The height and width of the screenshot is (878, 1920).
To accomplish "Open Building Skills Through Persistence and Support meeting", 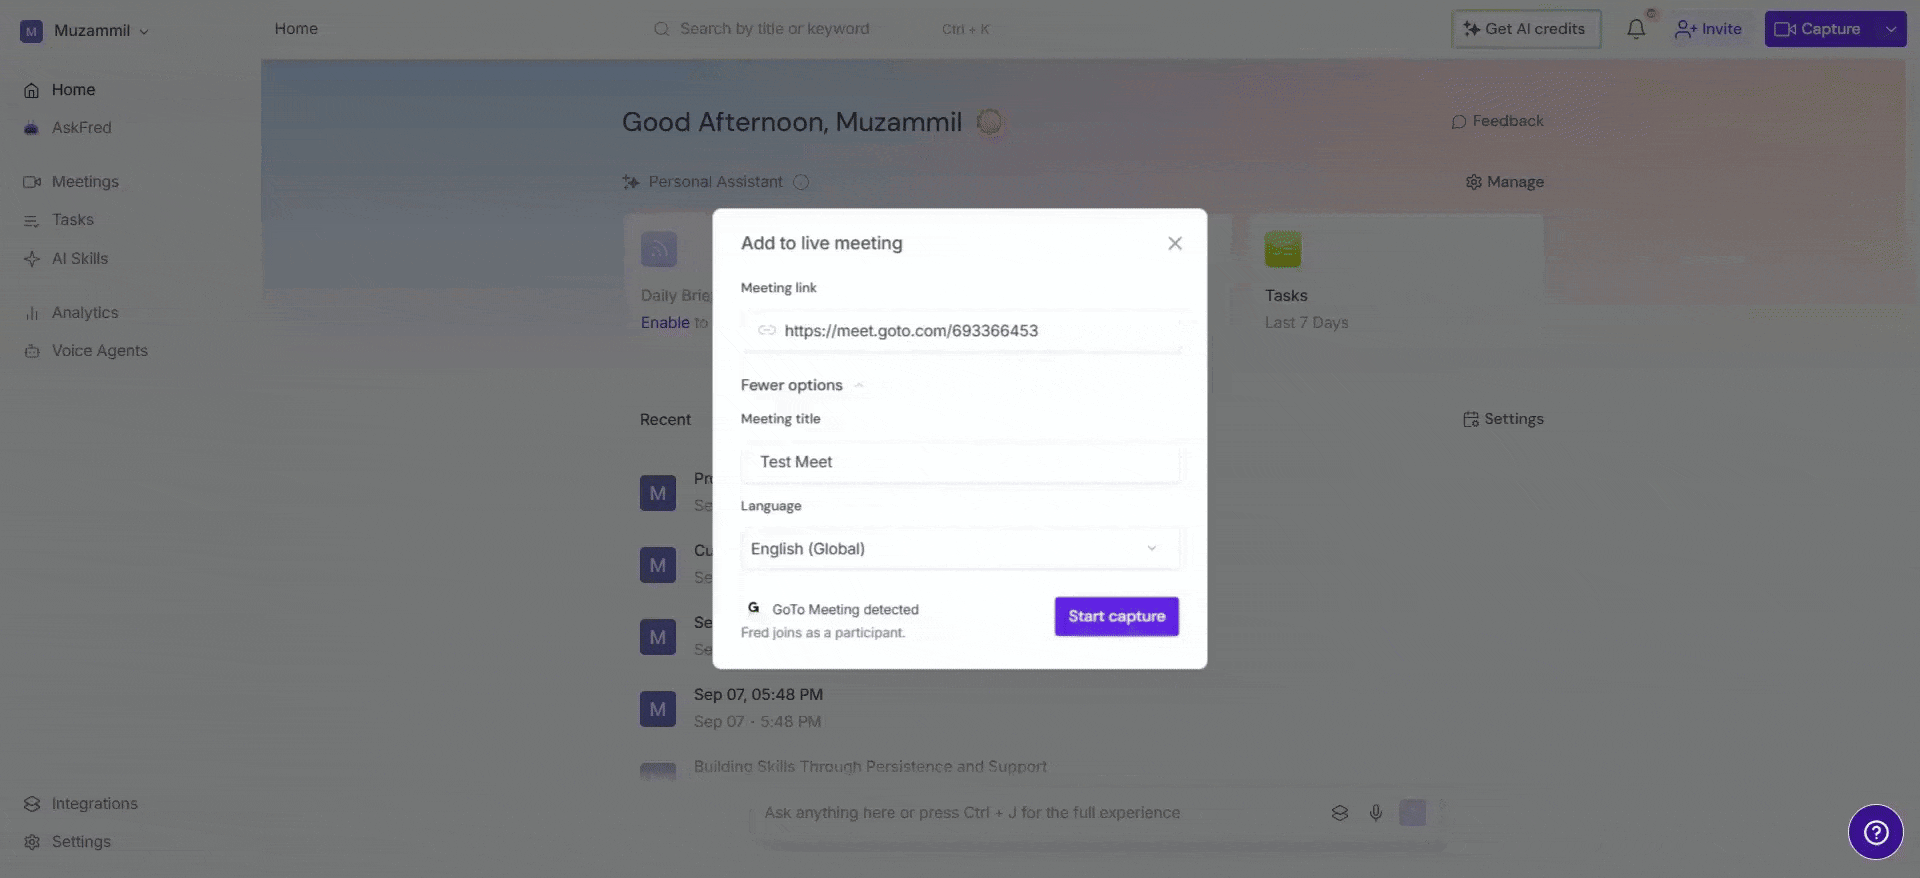I will pos(870,767).
